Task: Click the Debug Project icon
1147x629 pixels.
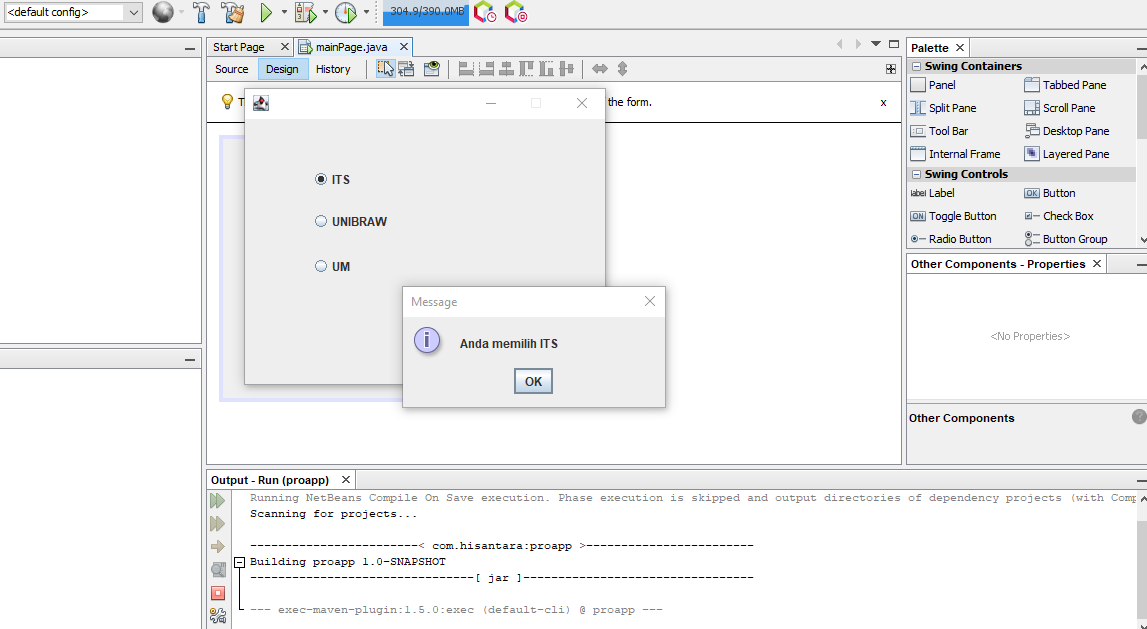Action: tap(306, 13)
